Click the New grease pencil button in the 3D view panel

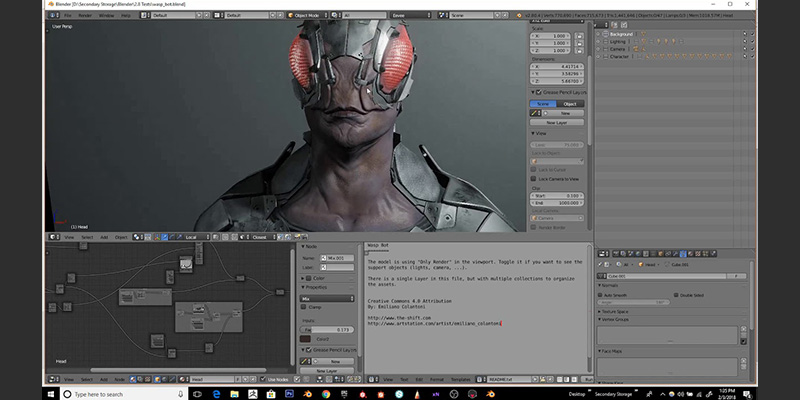pyautogui.click(x=565, y=113)
